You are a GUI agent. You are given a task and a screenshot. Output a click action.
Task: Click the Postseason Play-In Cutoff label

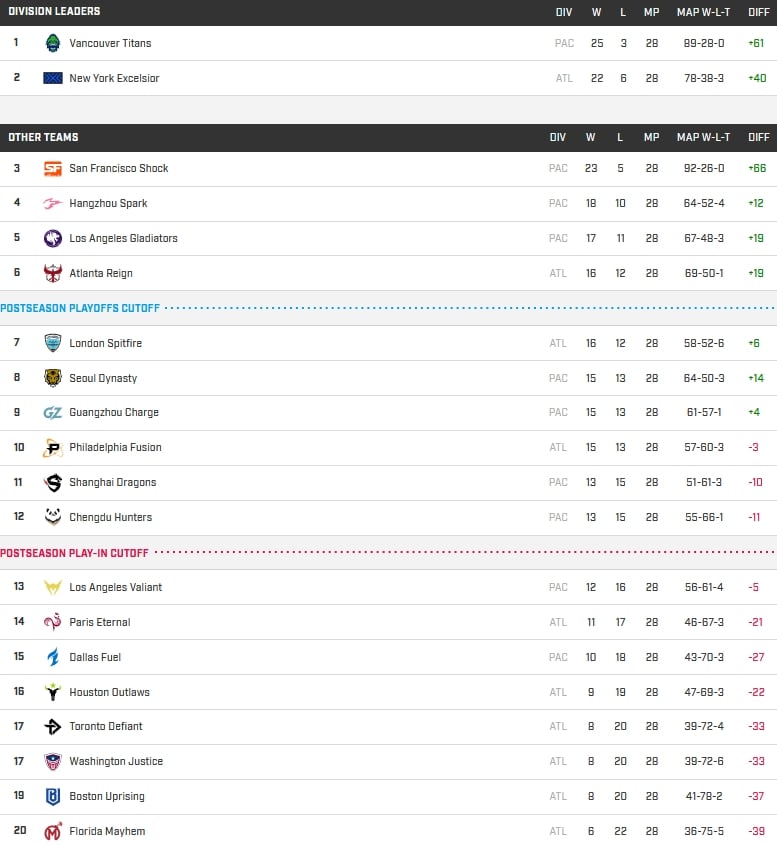(74, 553)
